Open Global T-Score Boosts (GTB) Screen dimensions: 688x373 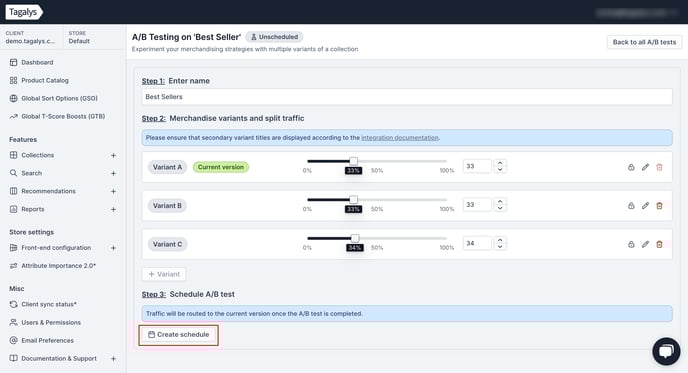point(63,116)
